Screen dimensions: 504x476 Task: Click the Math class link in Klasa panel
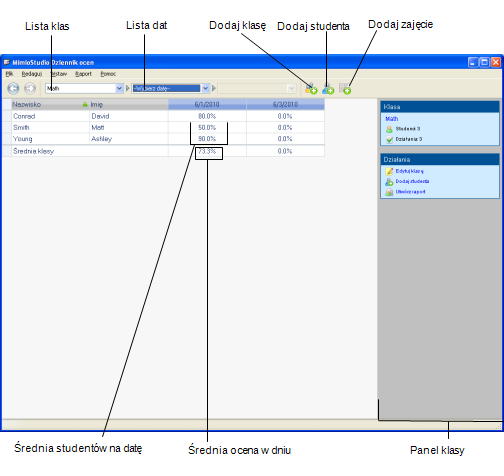point(392,119)
